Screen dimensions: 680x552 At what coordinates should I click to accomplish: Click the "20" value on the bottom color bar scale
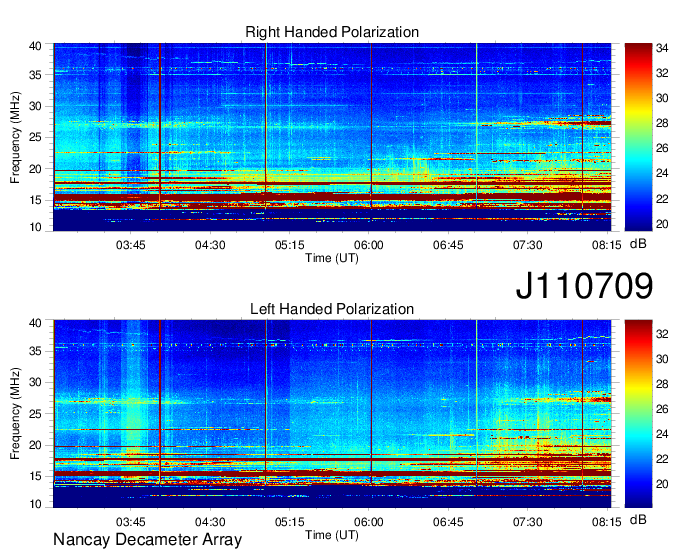coord(662,484)
